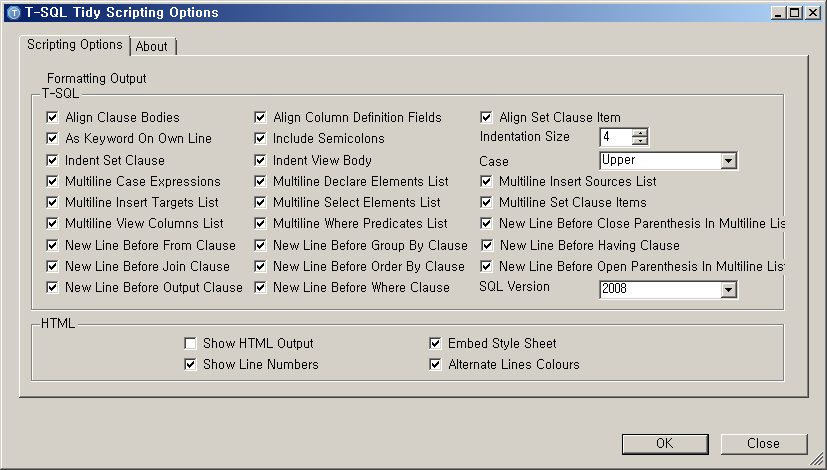Click the T-SQL Tidy title bar icon
Image resolution: width=827 pixels, height=470 pixels.
click(15, 13)
